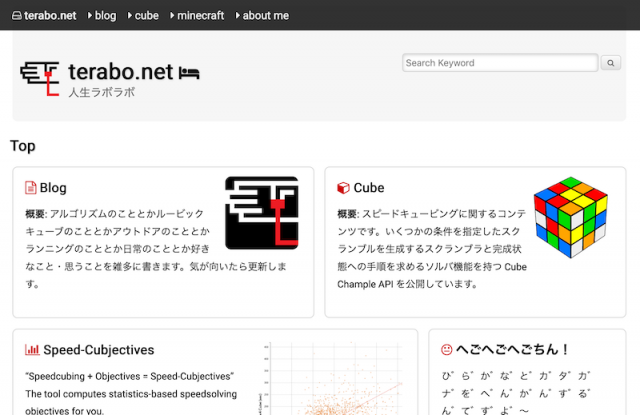Open the Cube card heading

pyautogui.click(x=369, y=188)
